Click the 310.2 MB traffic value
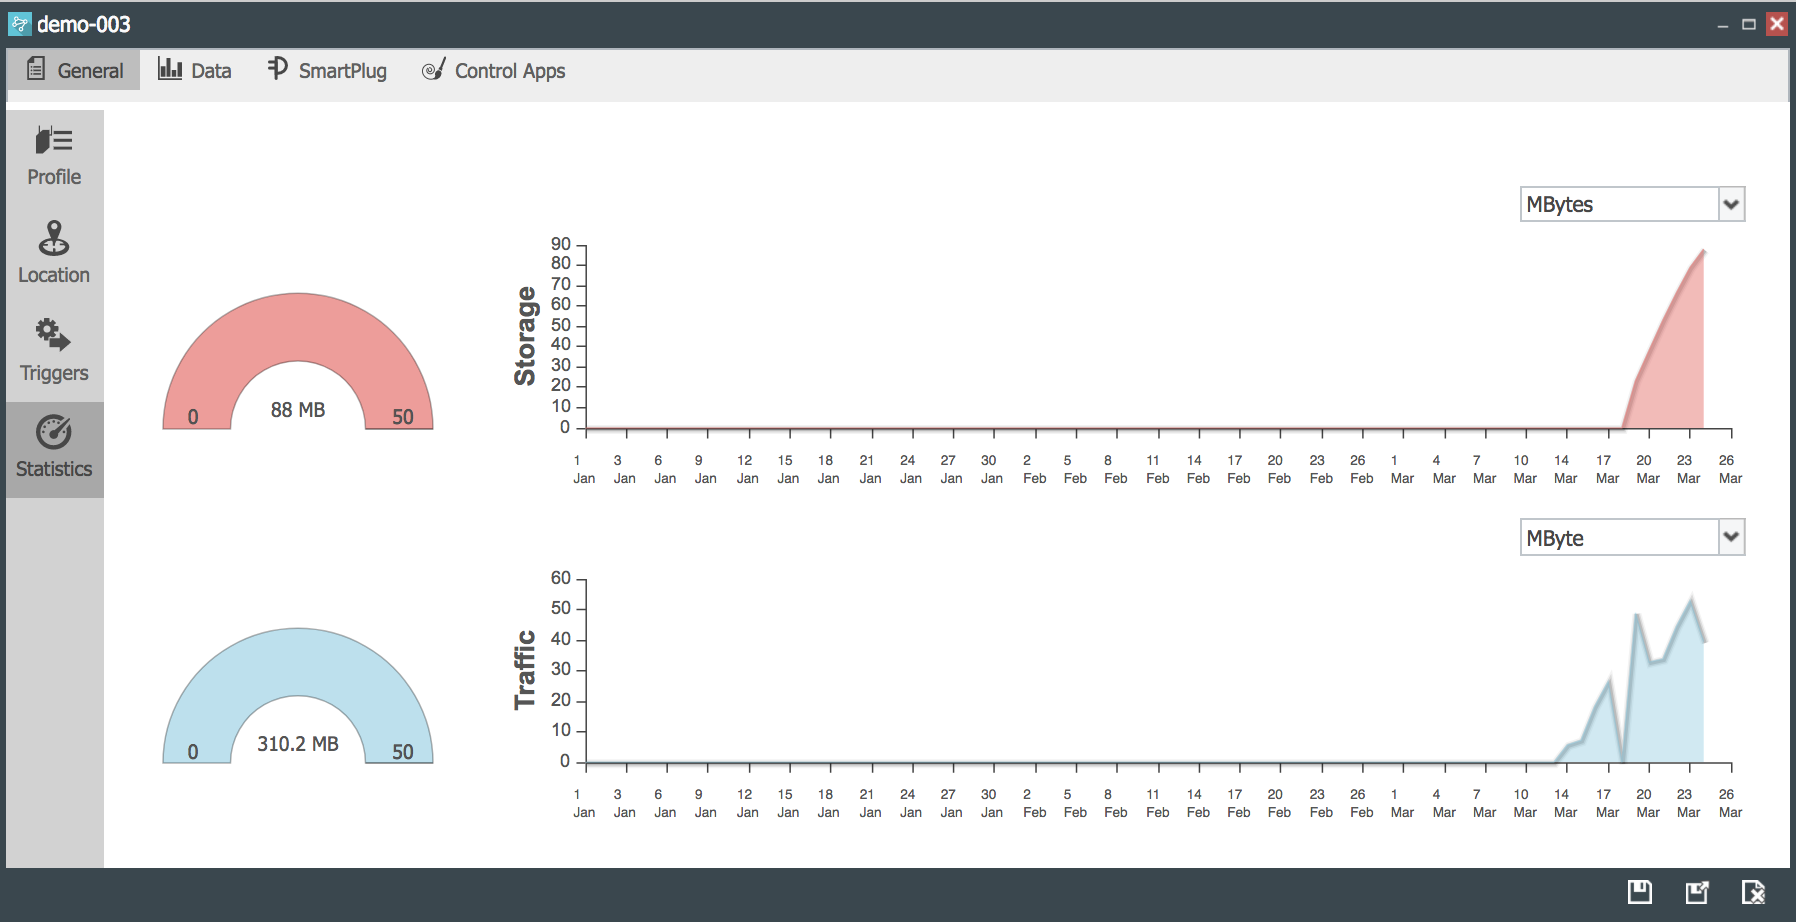1796x922 pixels. (x=298, y=744)
